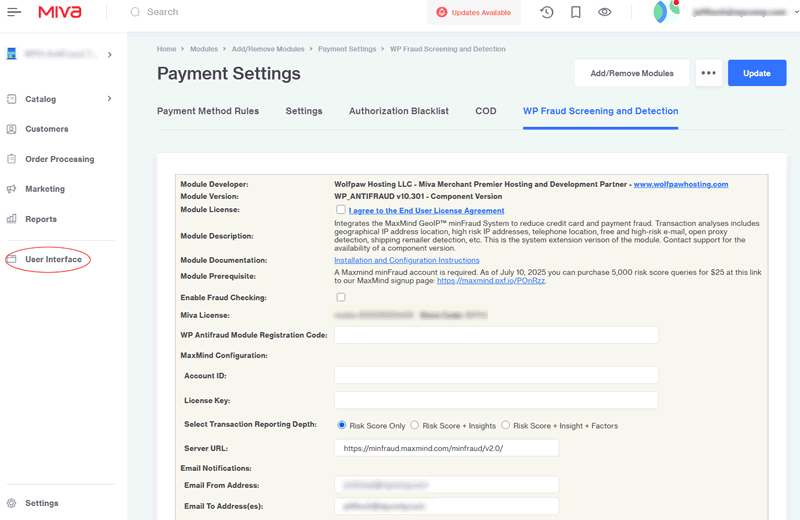Click the blue Update button
The width and height of the screenshot is (800, 520).
click(757, 73)
